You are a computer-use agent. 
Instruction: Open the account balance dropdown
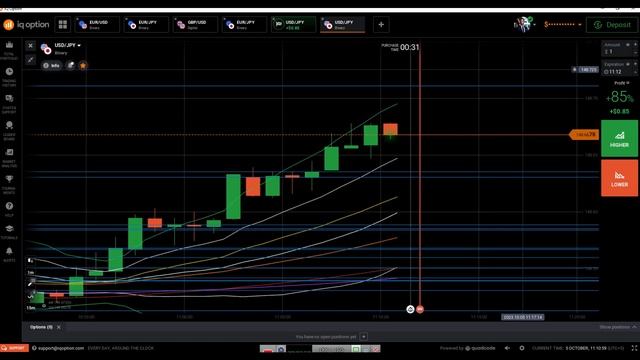pyautogui.click(x=562, y=24)
